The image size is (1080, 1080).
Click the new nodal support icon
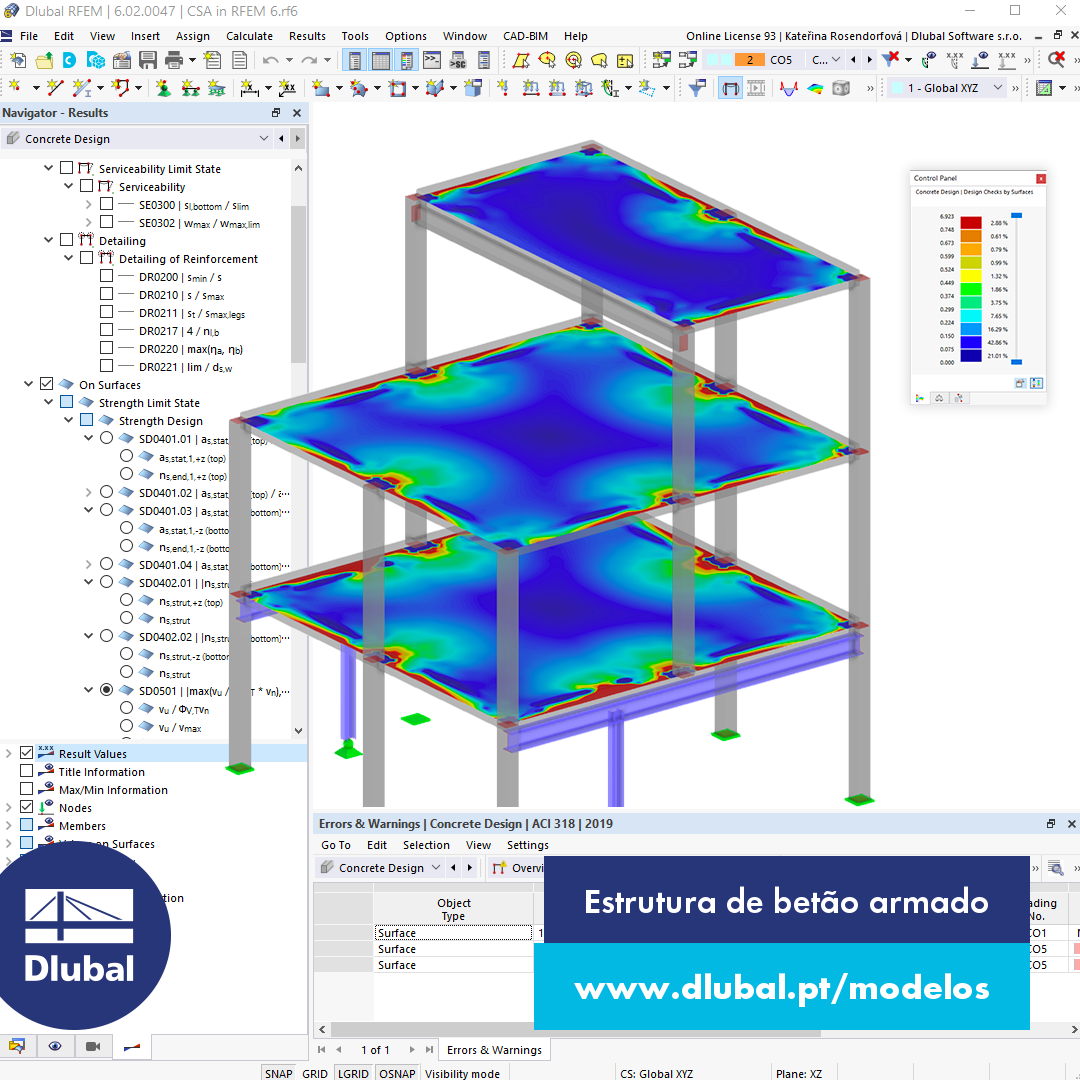pyautogui.click(x=163, y=87)
